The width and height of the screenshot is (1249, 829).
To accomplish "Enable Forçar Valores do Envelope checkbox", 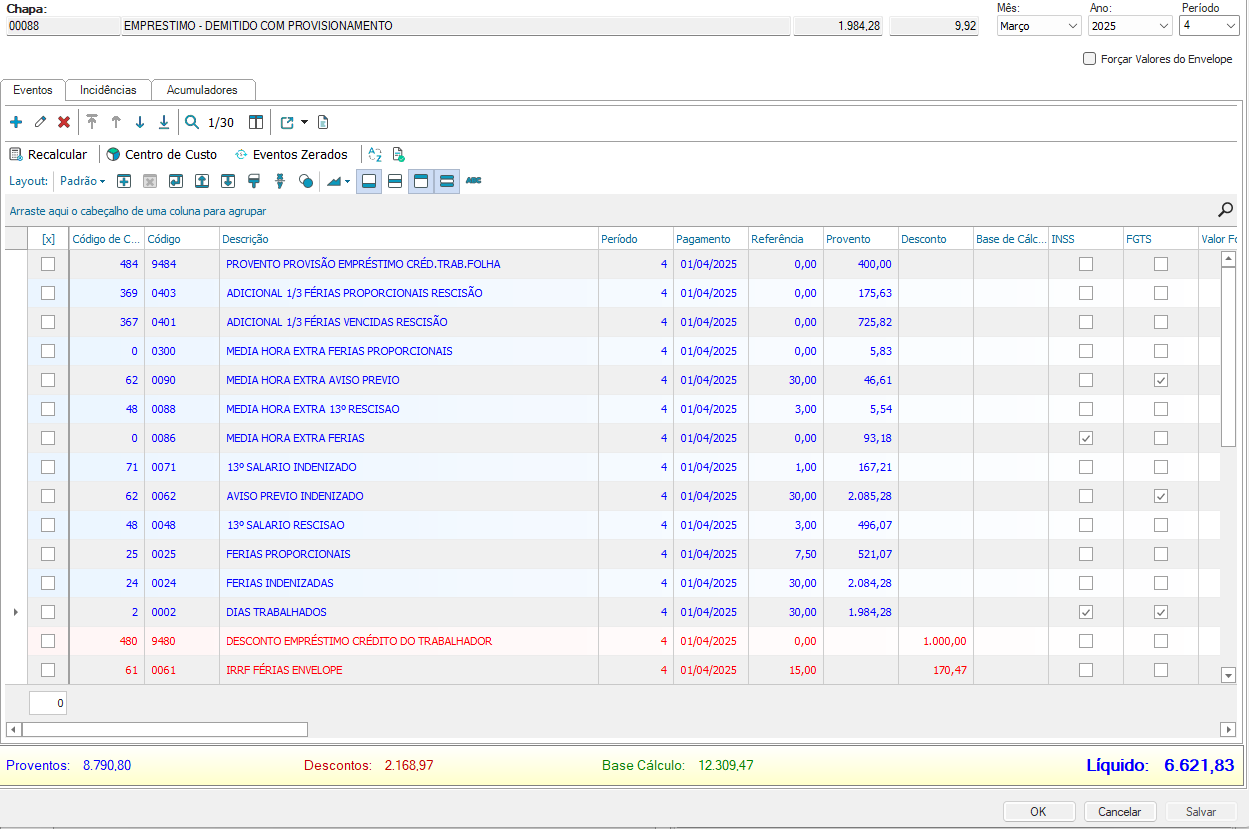I will click(1090, 59).
